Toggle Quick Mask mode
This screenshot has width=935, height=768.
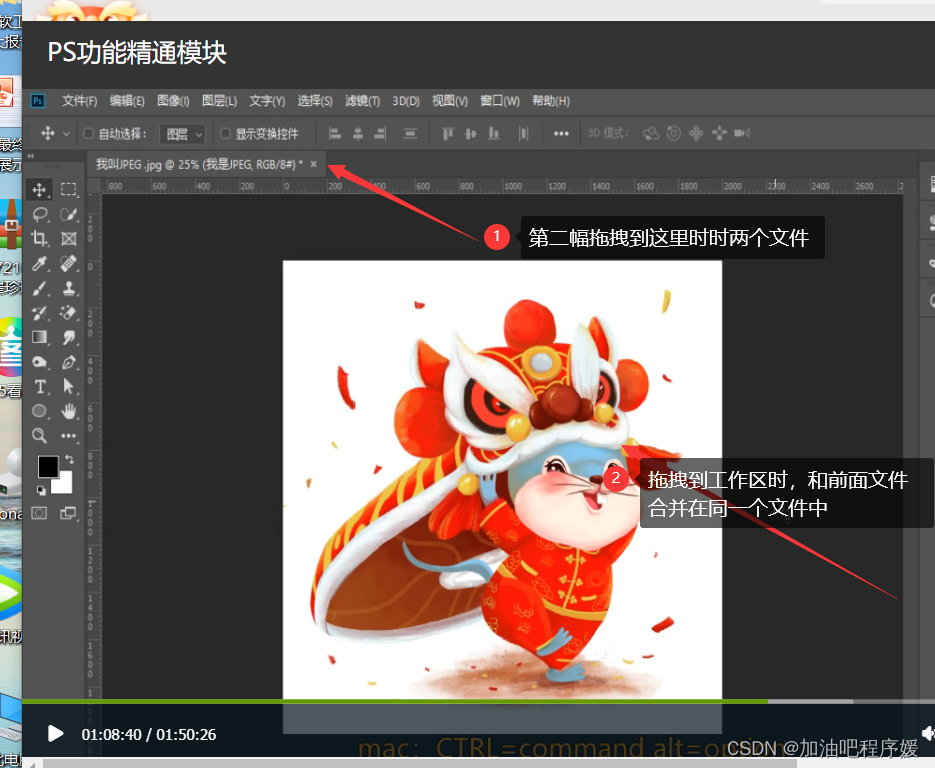pyautogui.click(x=39, y=513)
